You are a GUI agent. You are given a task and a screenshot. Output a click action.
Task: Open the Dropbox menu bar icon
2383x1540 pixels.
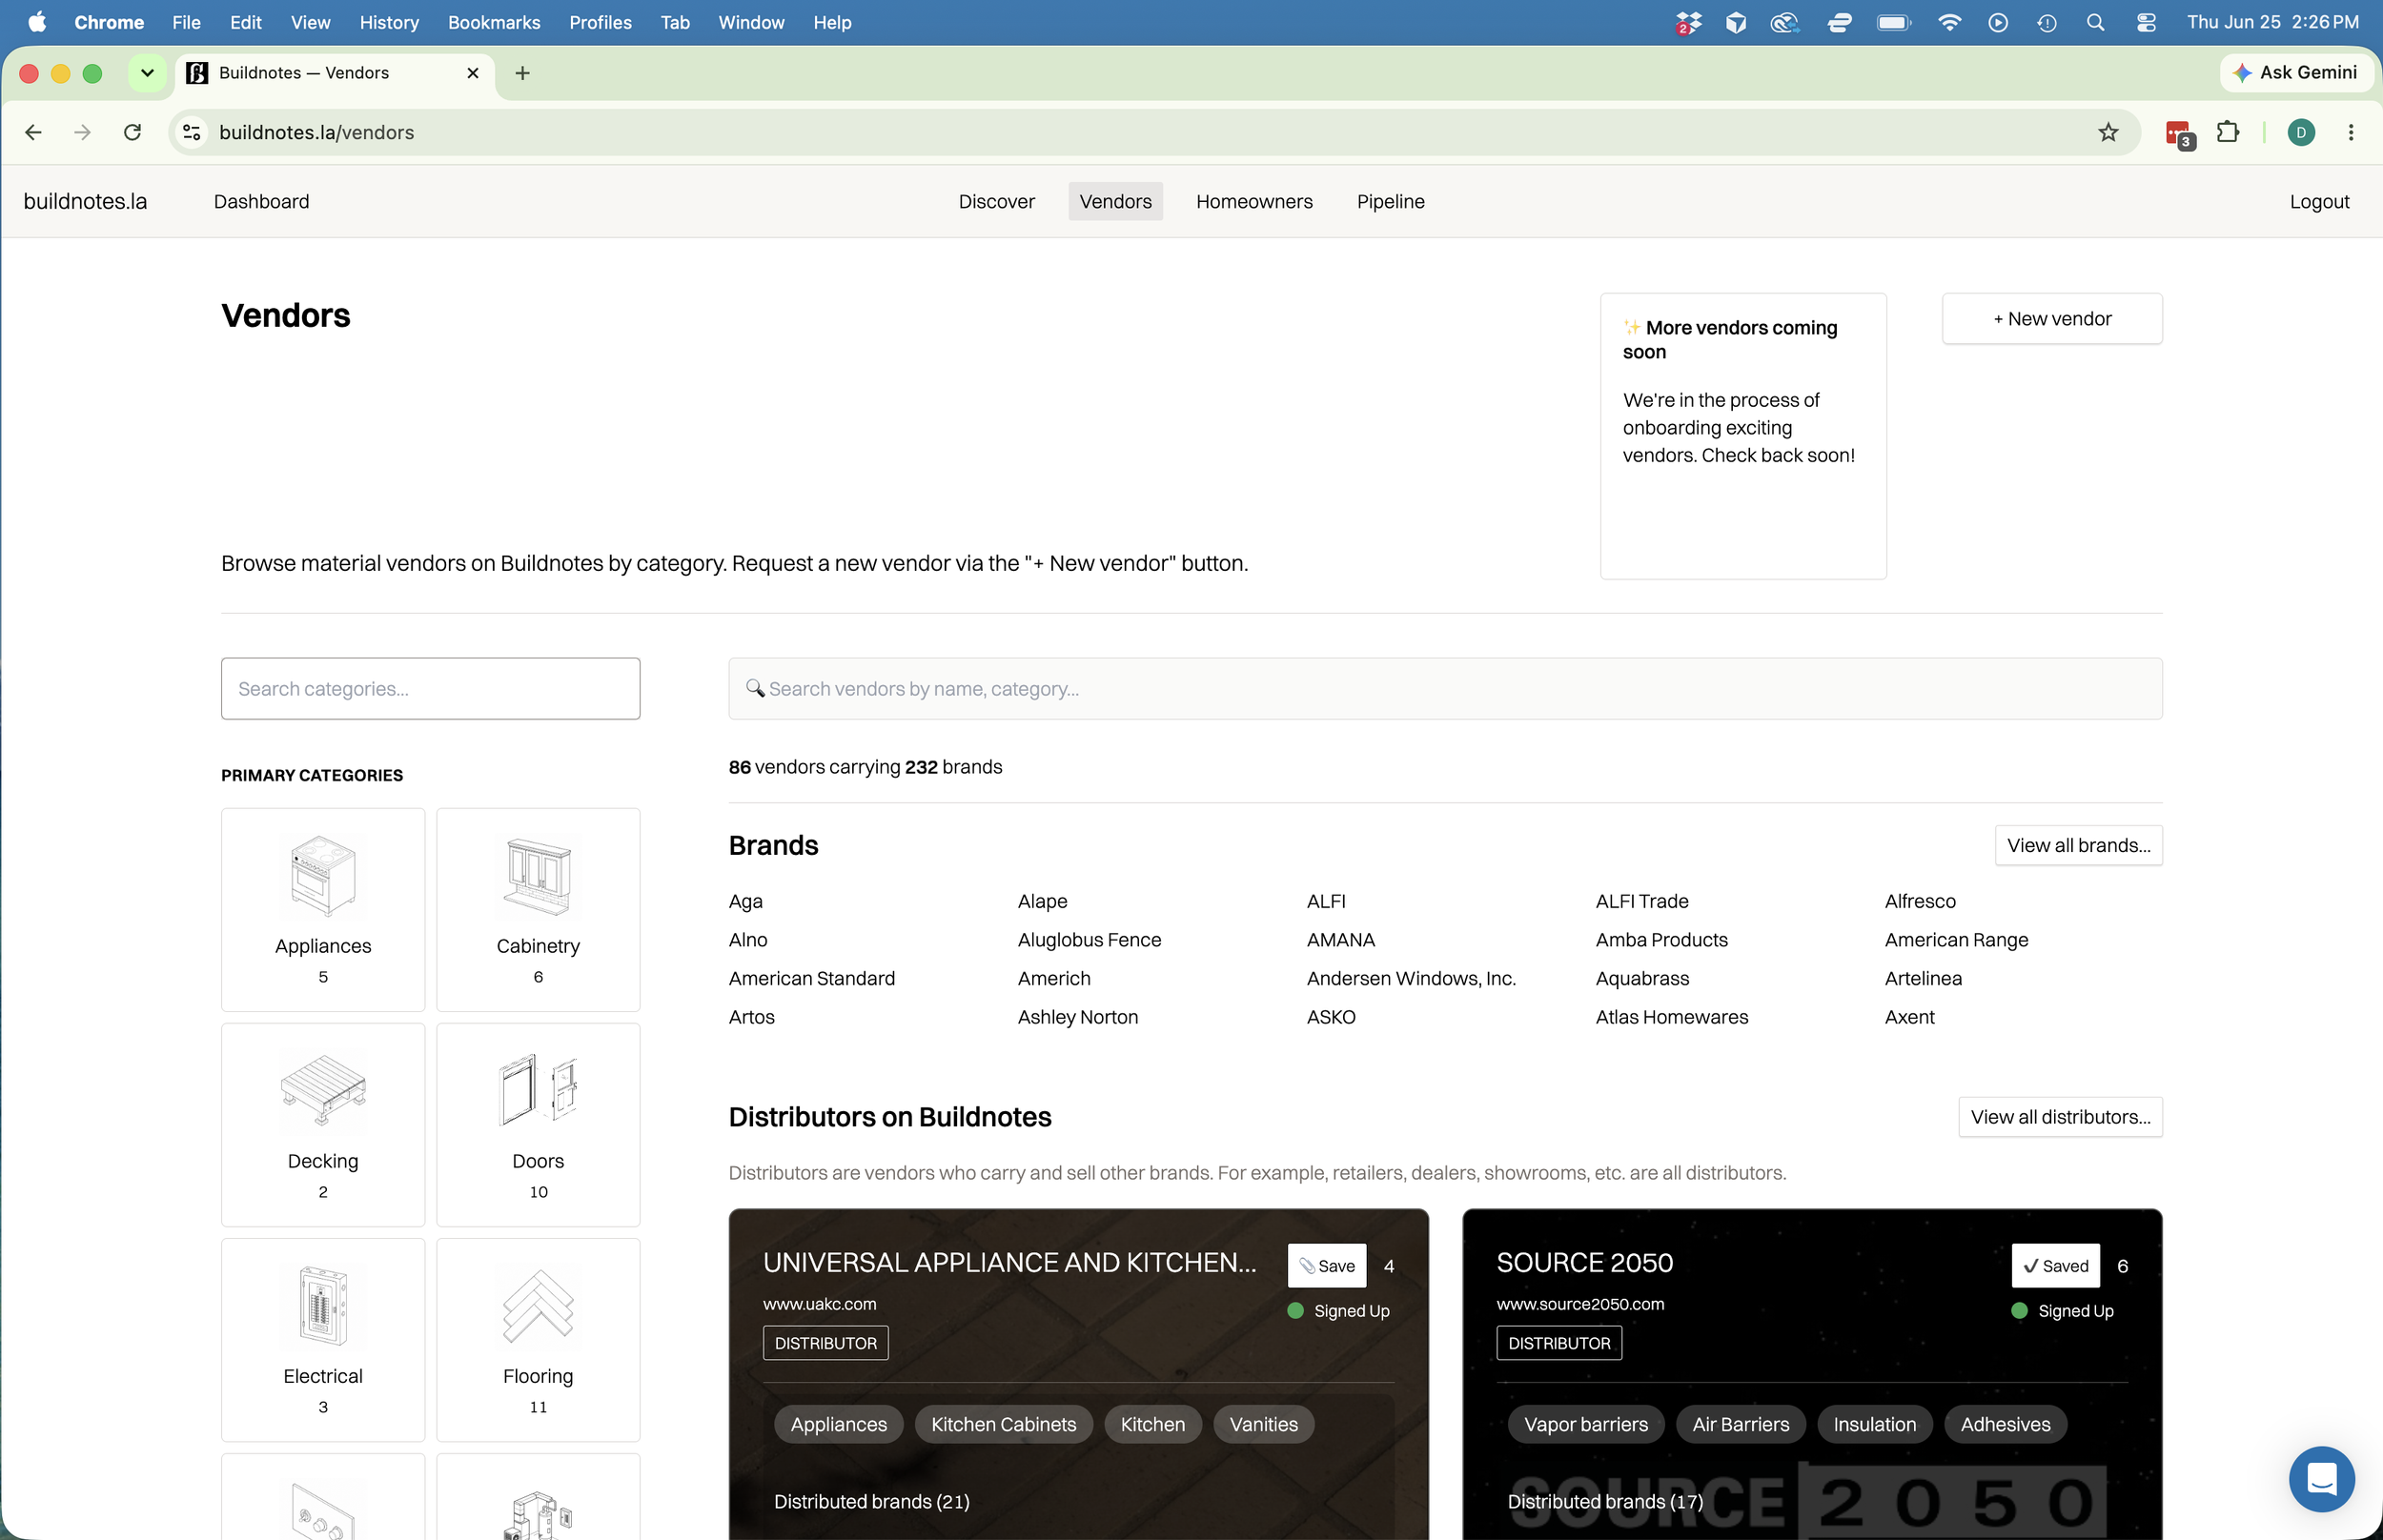click(x=1688, y=22)
